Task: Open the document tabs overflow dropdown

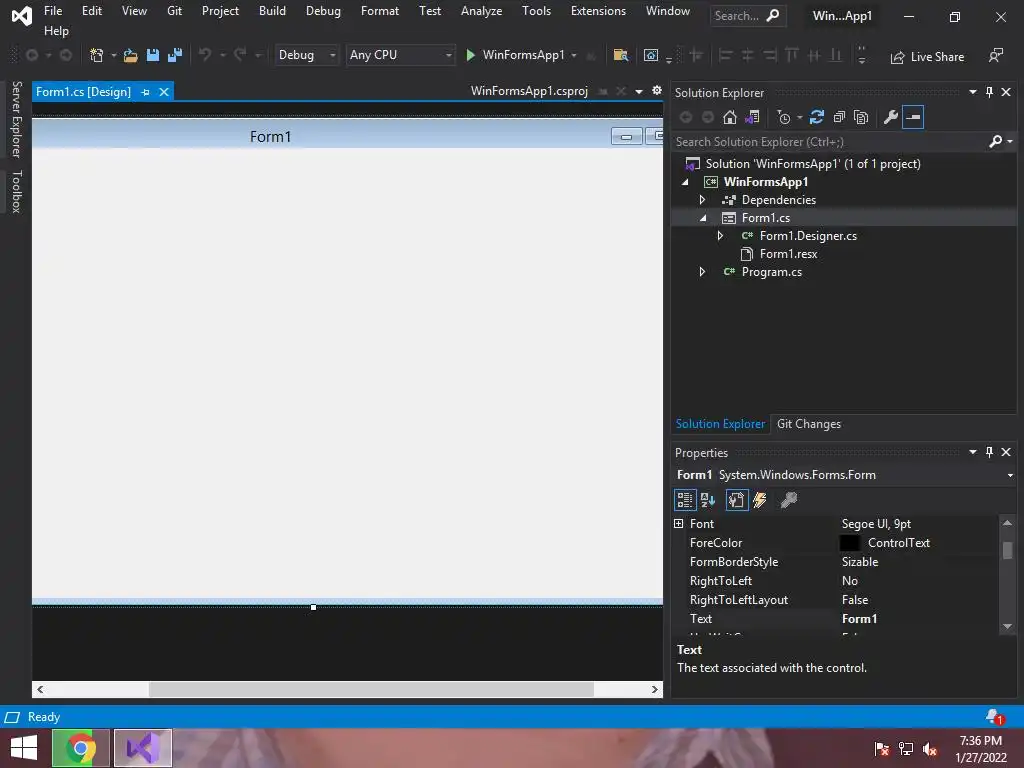Action: pyautogui.click(x=639, y=91)
